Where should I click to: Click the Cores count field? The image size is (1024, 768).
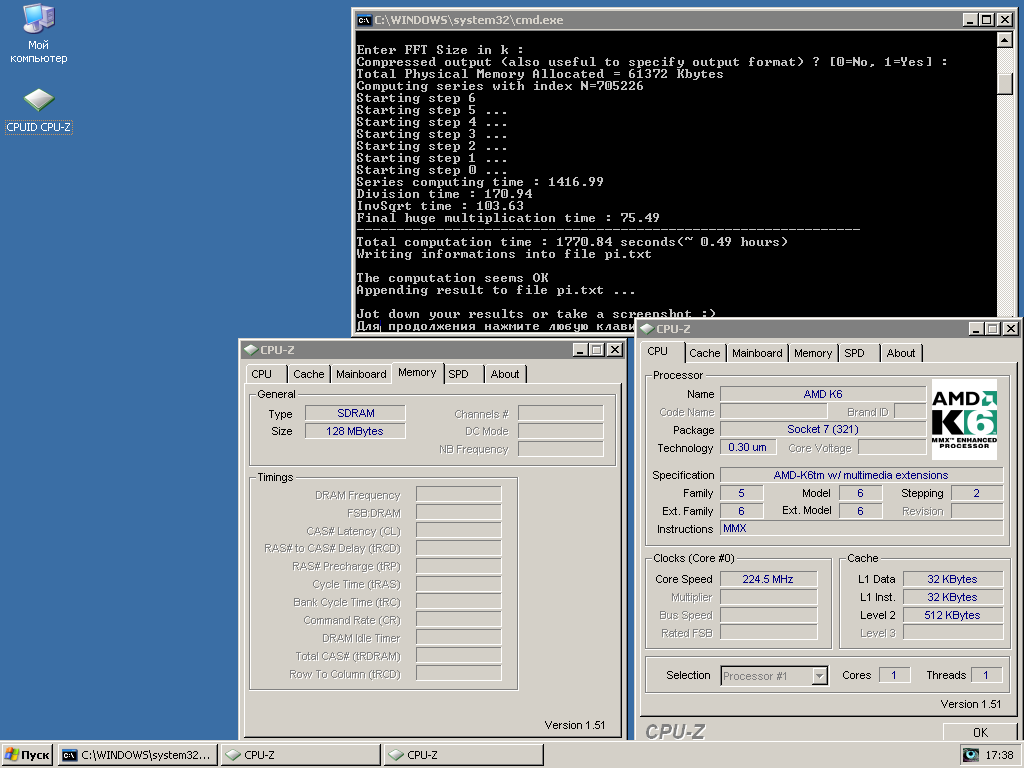[894, 675]
